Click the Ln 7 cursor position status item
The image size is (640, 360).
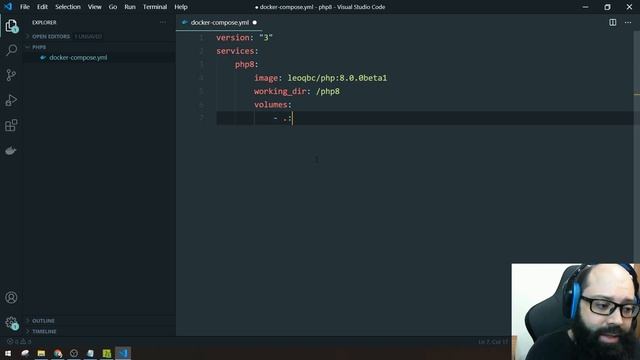[493, 342]
